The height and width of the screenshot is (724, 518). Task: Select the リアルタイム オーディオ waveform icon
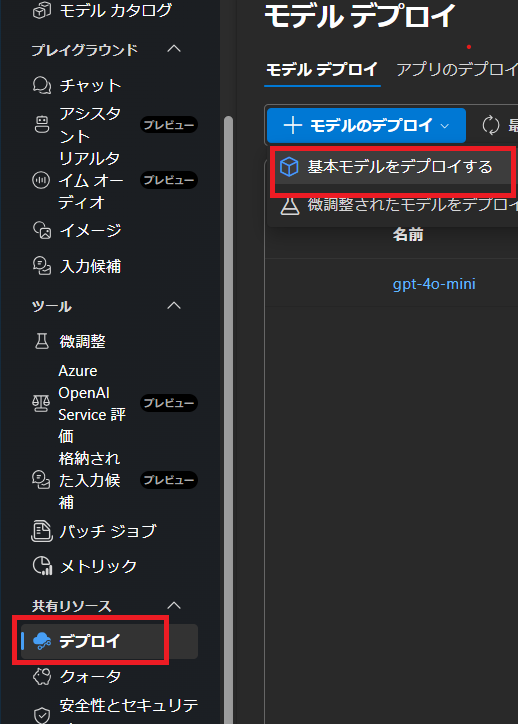[x=41, y=180]
